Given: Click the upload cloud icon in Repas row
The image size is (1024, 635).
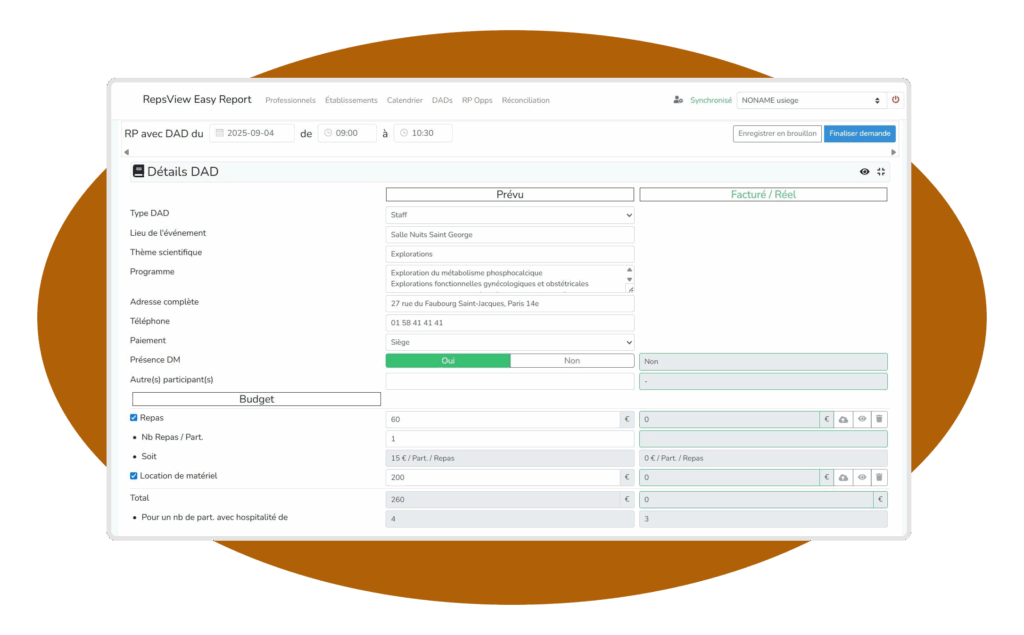Looking at the screenshot, I should point(843,420).
